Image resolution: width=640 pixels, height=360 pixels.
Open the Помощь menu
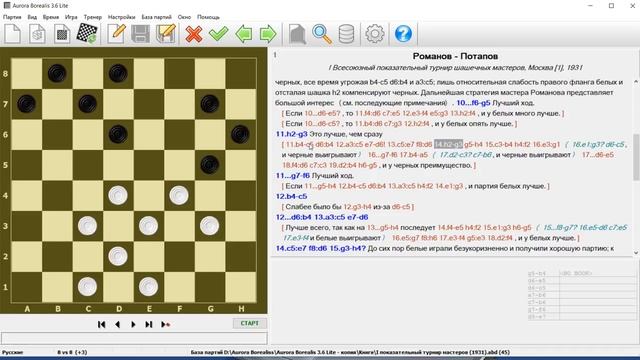tap(208, 17)
